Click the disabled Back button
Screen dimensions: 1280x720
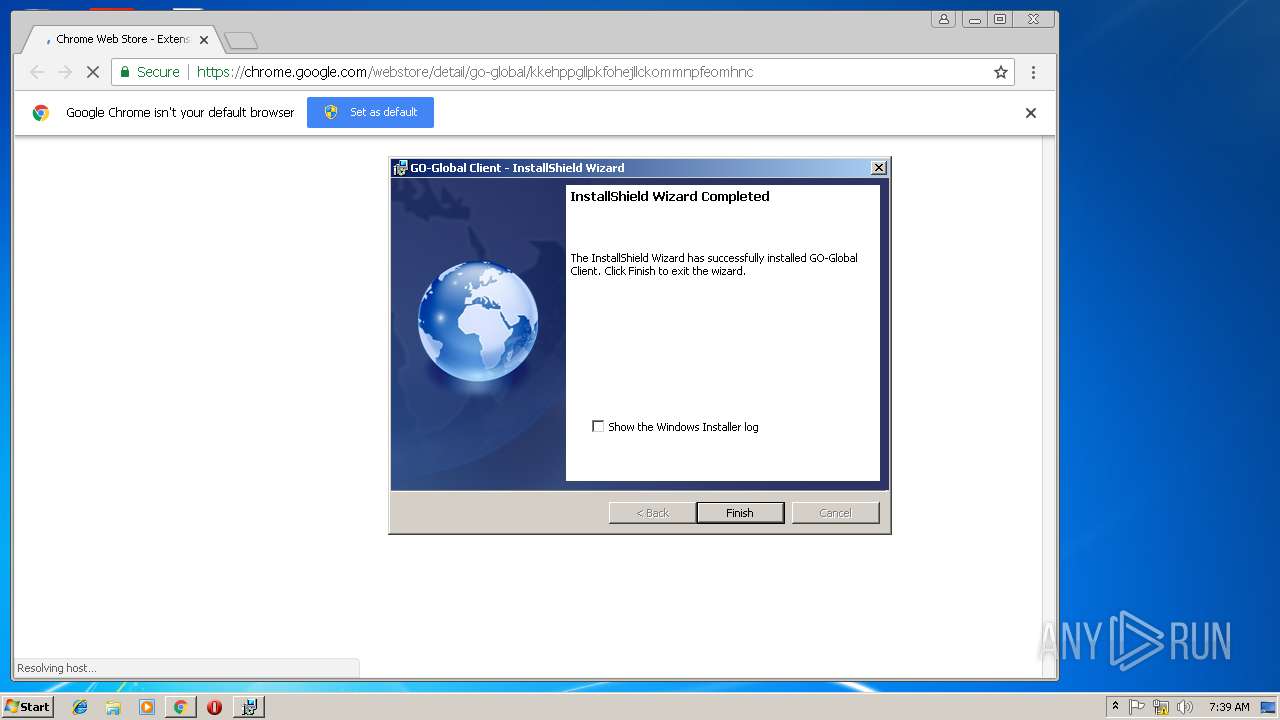coord(652,513)
